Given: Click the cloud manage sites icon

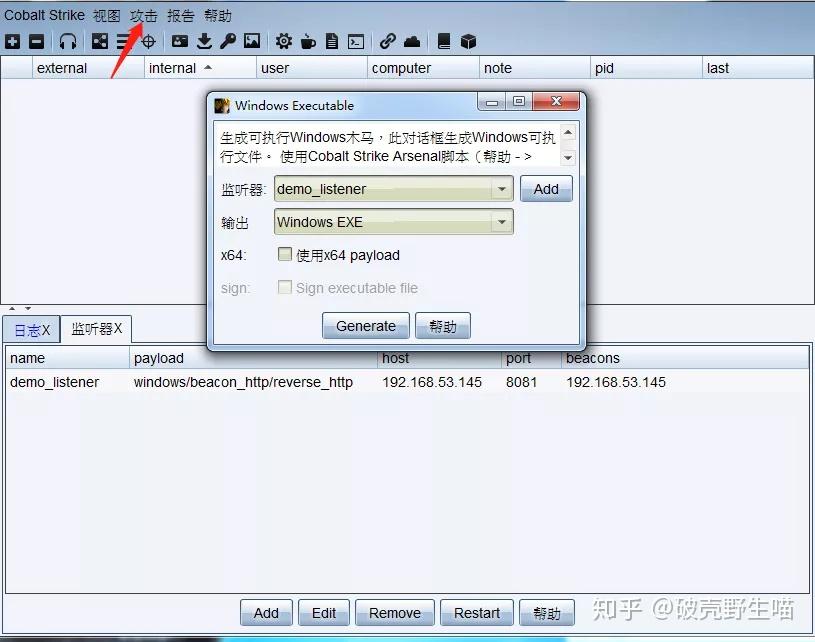Looking at the screenshot, I should [x=412, y=41].
